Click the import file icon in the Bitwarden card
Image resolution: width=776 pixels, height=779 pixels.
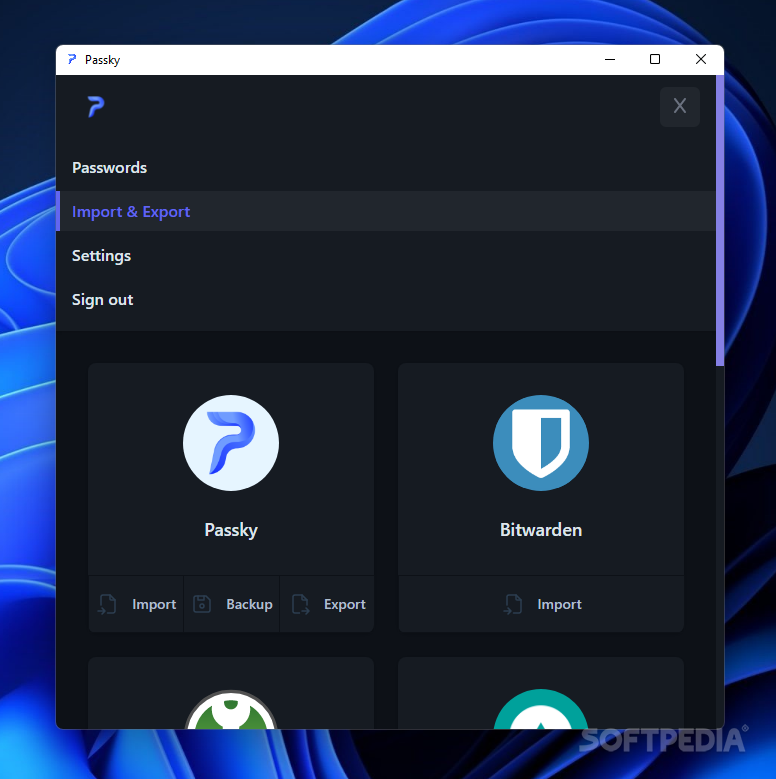click(x=513, y=604)
